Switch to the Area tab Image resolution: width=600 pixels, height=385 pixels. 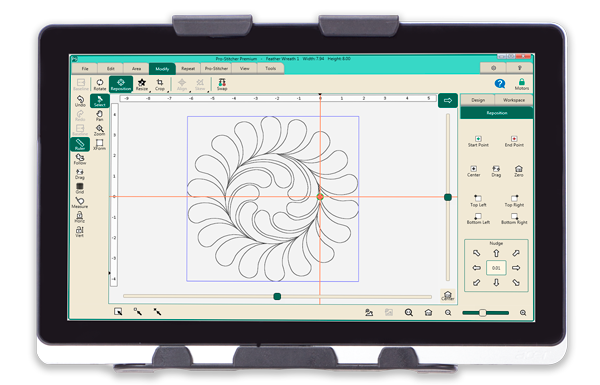point(137,69)
